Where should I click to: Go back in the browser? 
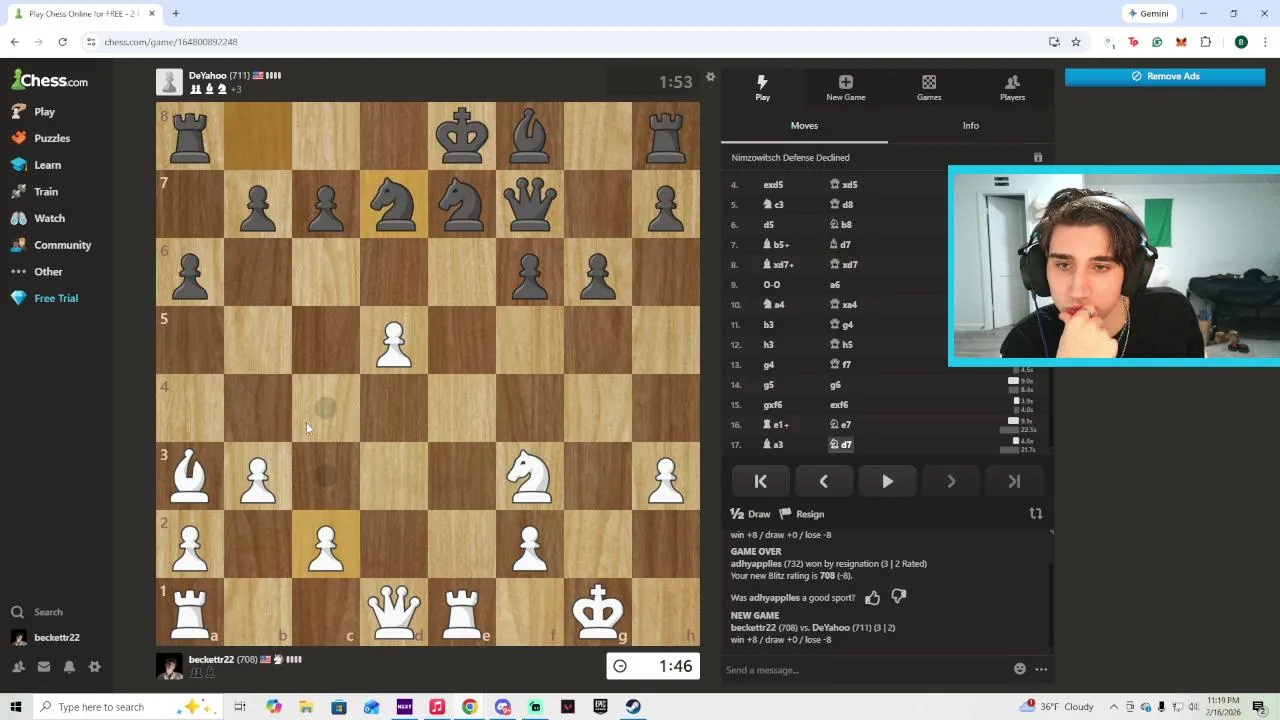point(15,42)
